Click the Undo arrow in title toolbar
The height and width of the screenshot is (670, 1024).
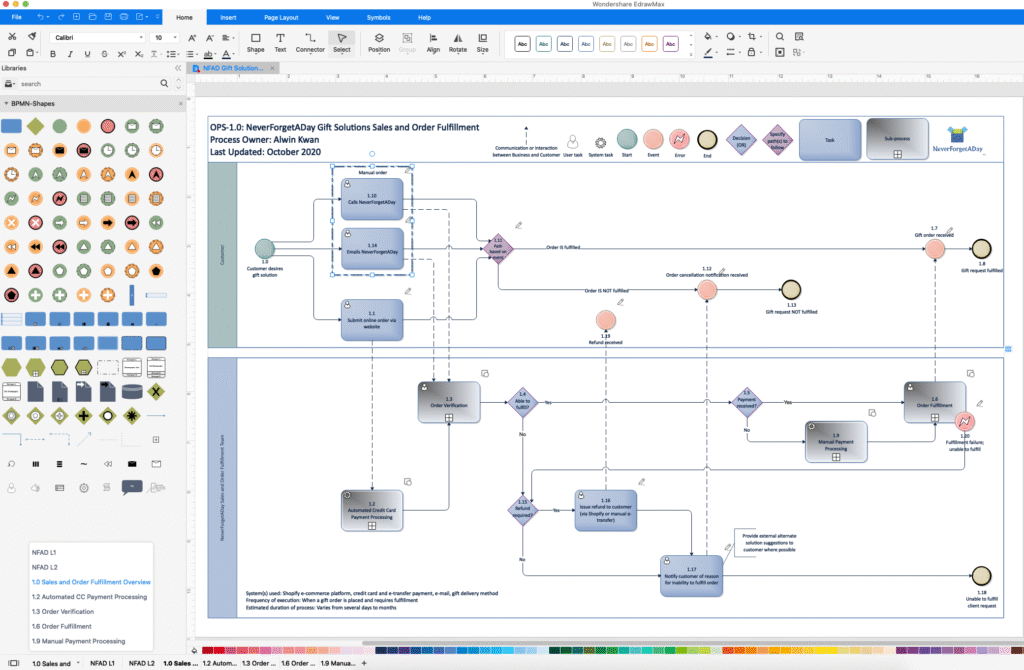pyautogui.click(x=42, y=17)
